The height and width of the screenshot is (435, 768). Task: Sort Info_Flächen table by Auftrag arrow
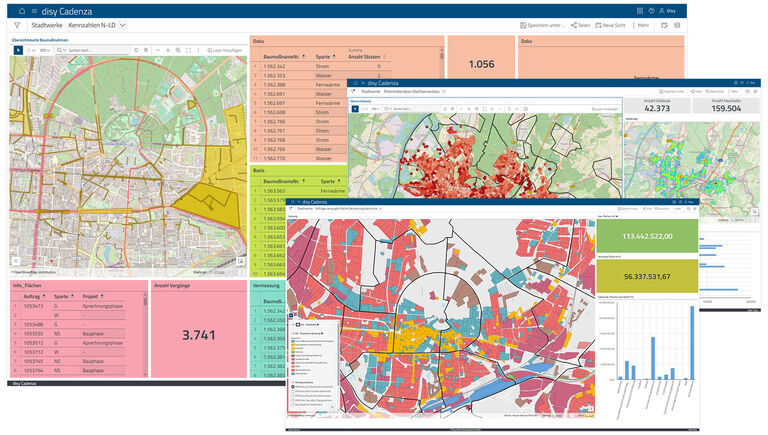(44, 296)
